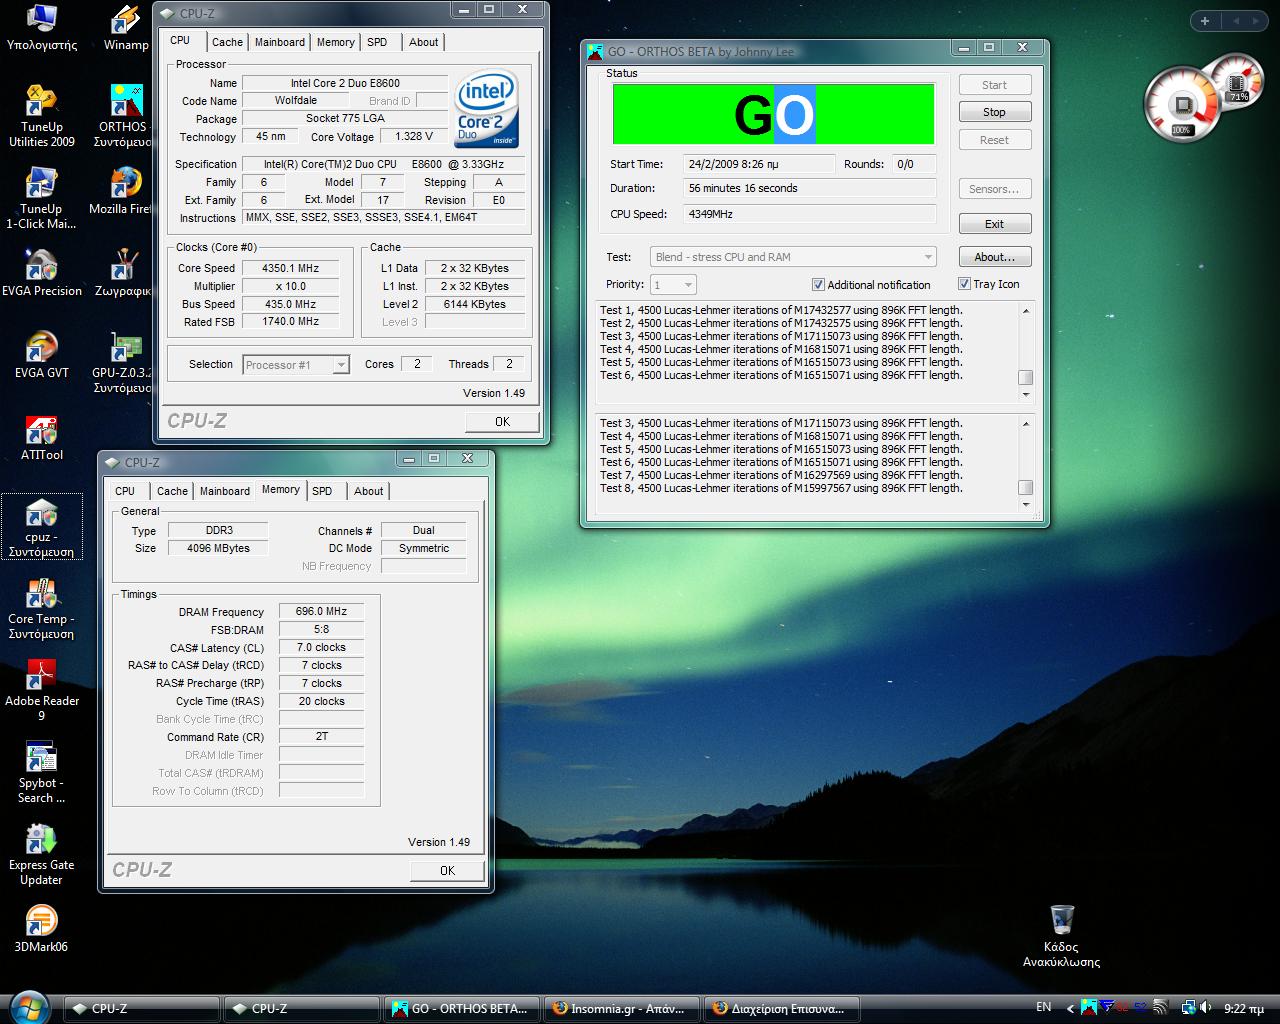Toggle Additional notification checkbox
The height and width of the screenshot is (1024, 1280).
[818, 285]
